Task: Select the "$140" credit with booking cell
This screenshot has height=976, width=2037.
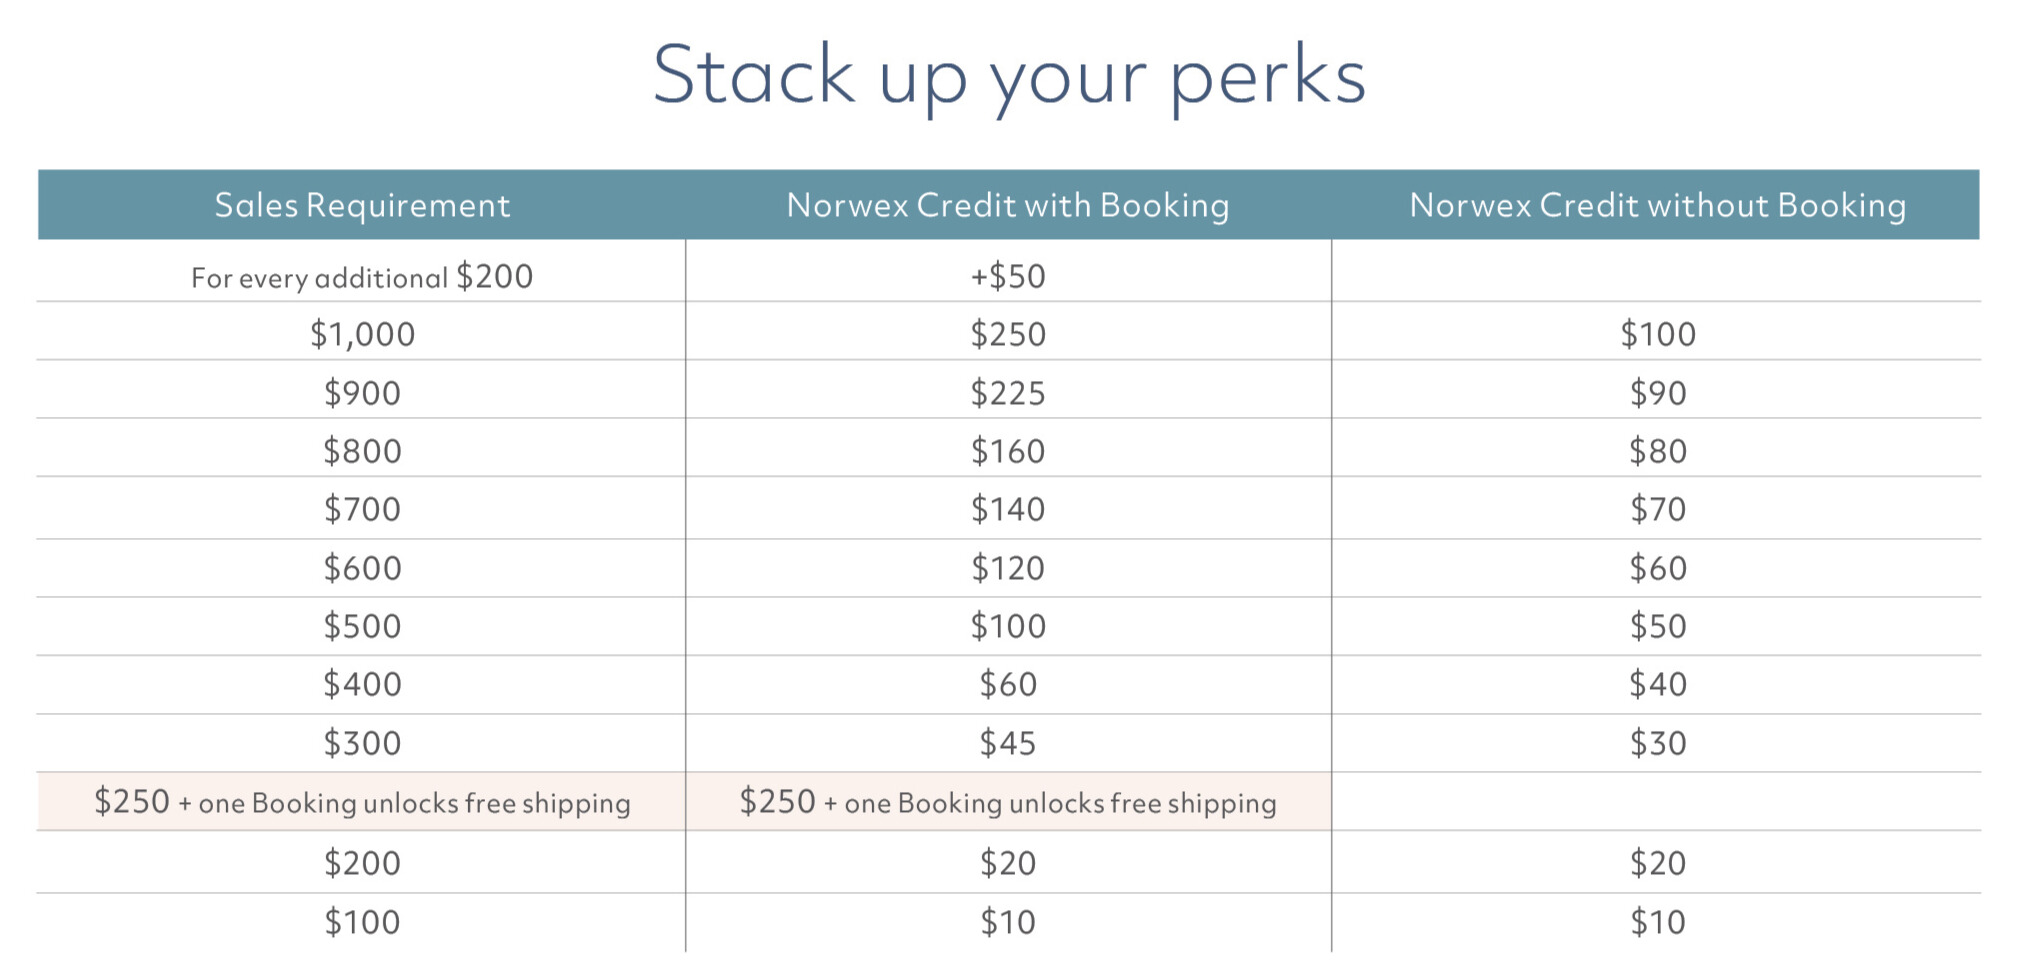Action: click(1008, 509)
